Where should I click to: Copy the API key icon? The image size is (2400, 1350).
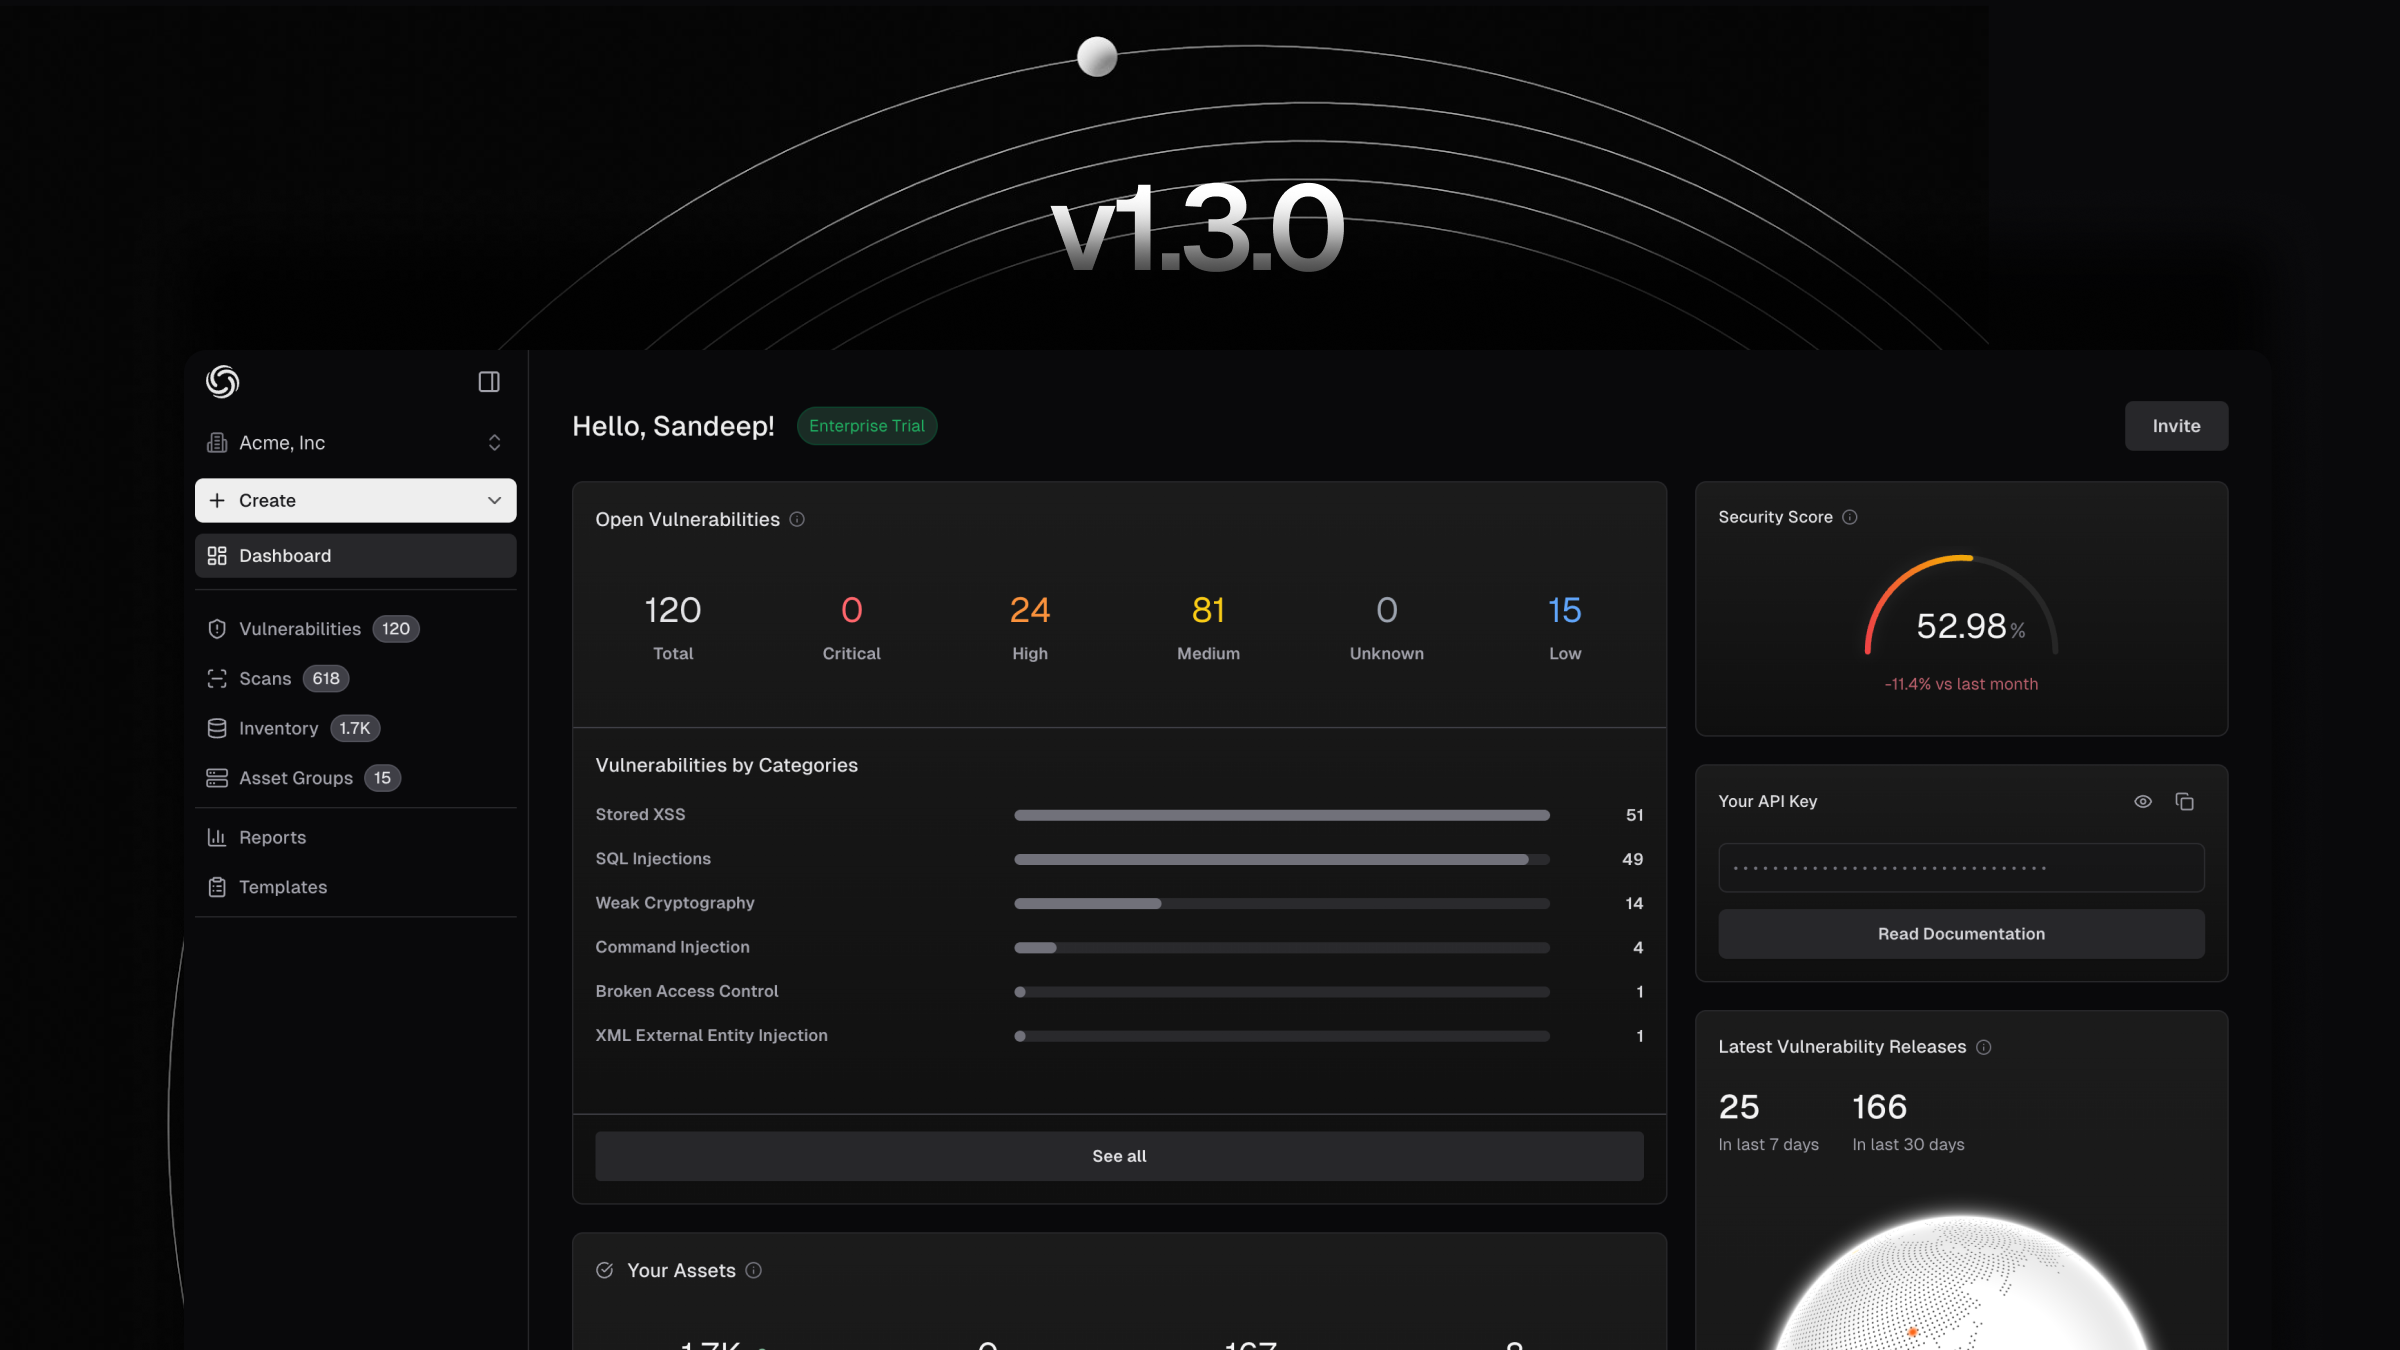coord(2185,802)
